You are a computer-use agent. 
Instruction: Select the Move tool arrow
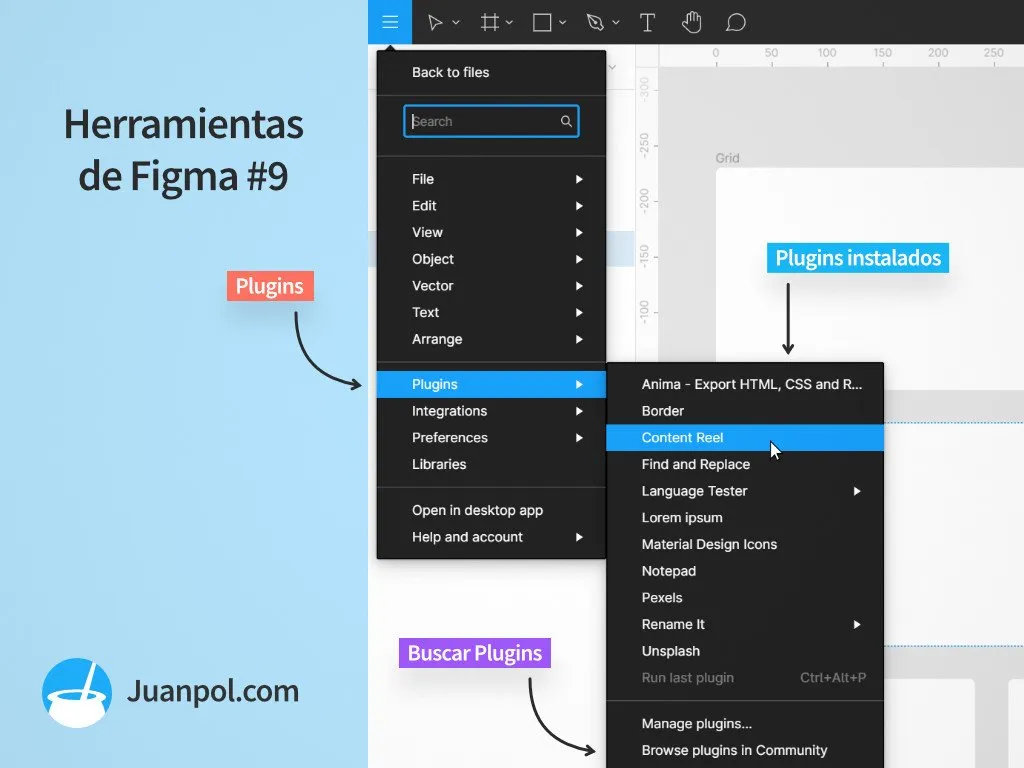click(x=434, y=23)
